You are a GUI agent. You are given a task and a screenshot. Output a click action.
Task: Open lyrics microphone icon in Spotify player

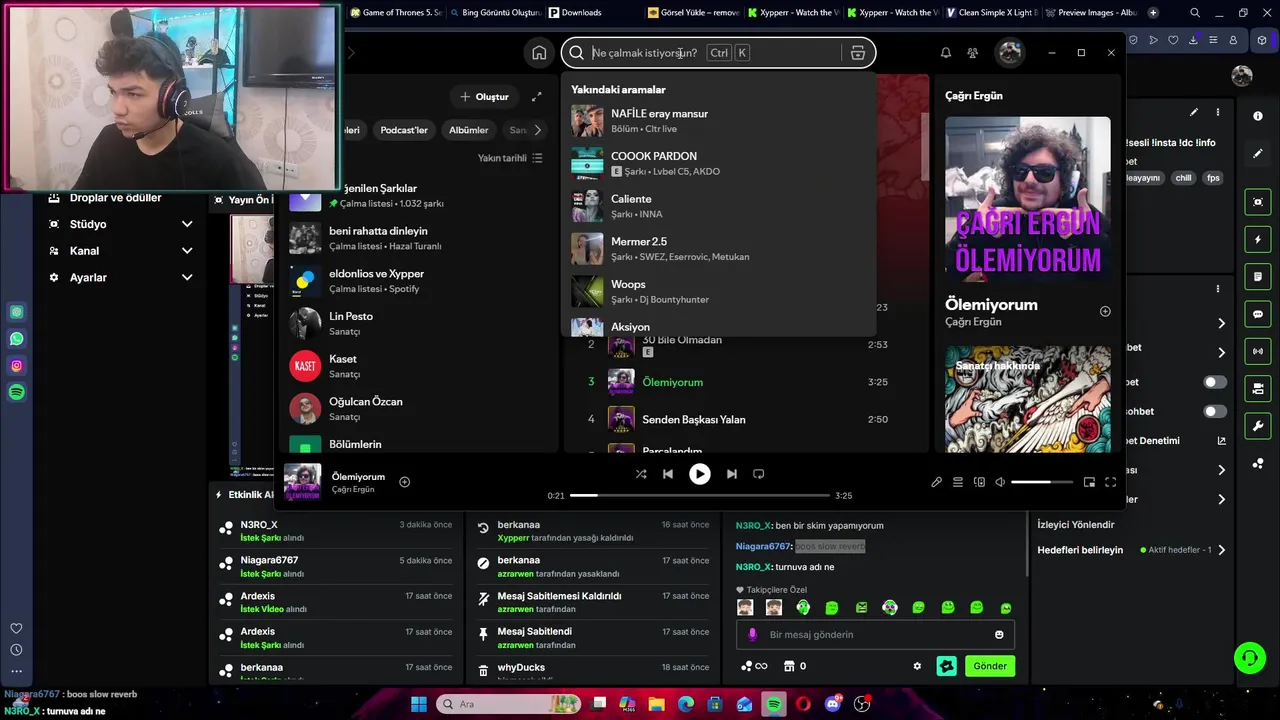936,482
